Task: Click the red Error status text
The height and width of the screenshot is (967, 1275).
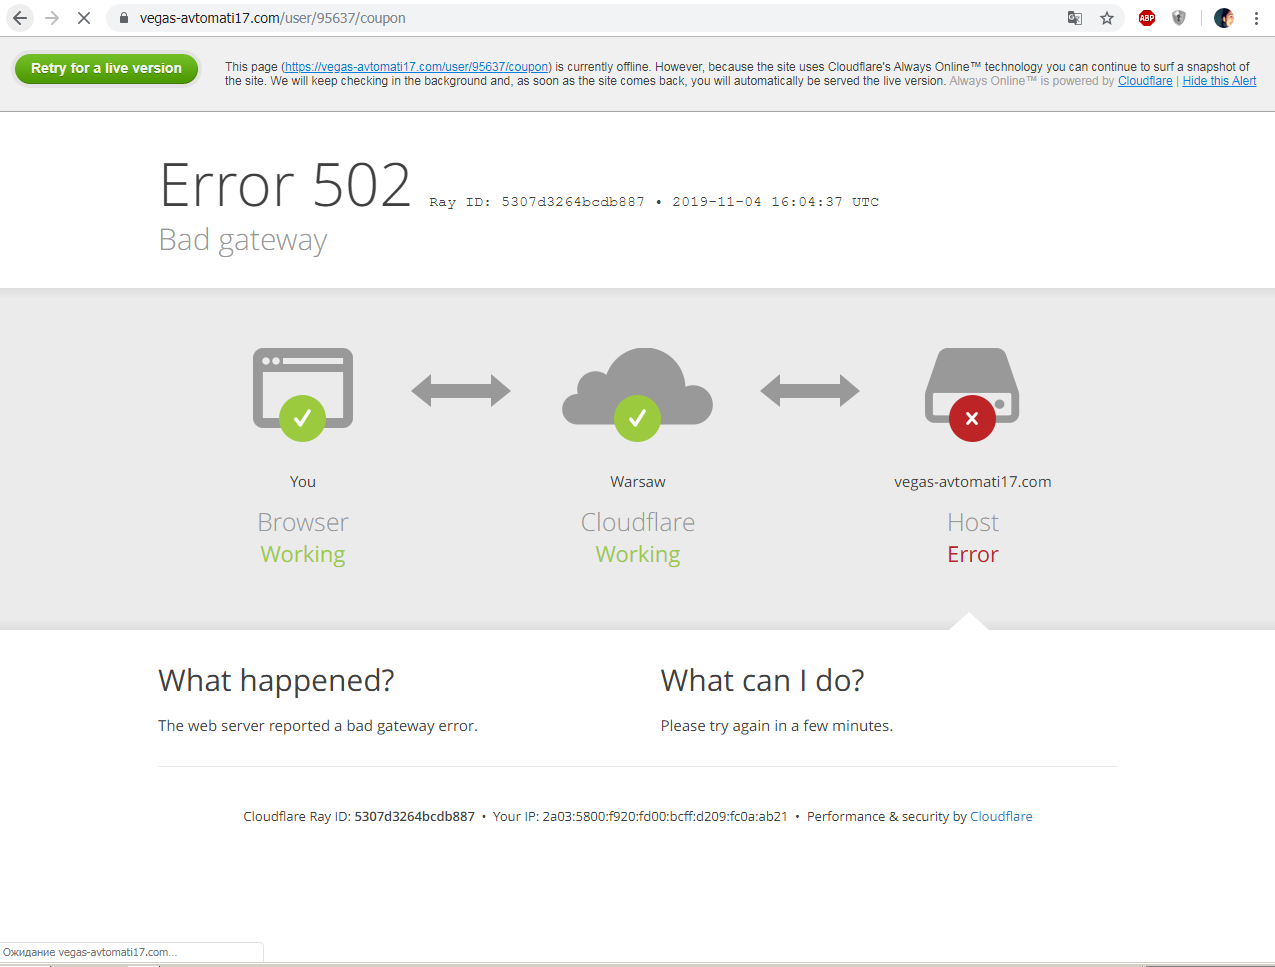Action: pos(973,554)
